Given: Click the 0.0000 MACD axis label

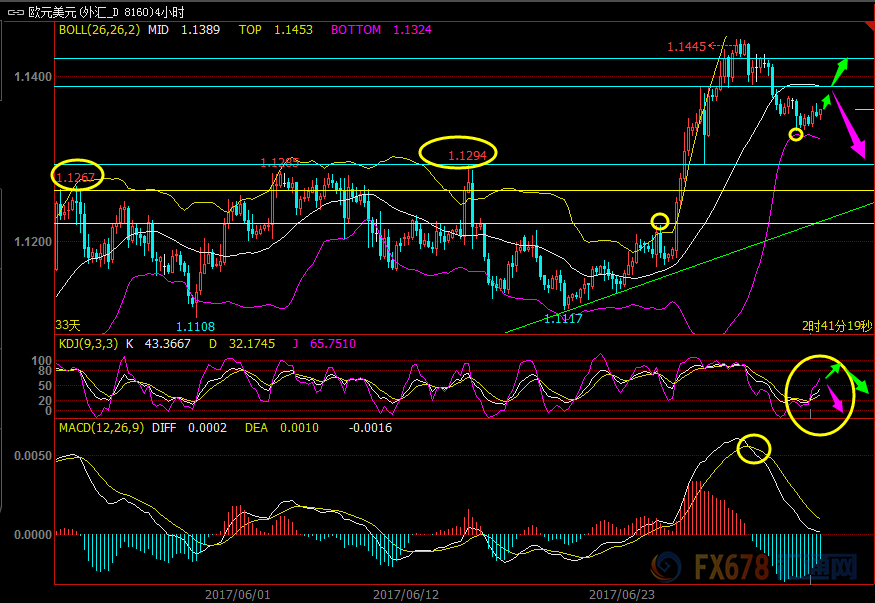Looking at the screenshot, I should pyautogui.click(x=33, y=534).
